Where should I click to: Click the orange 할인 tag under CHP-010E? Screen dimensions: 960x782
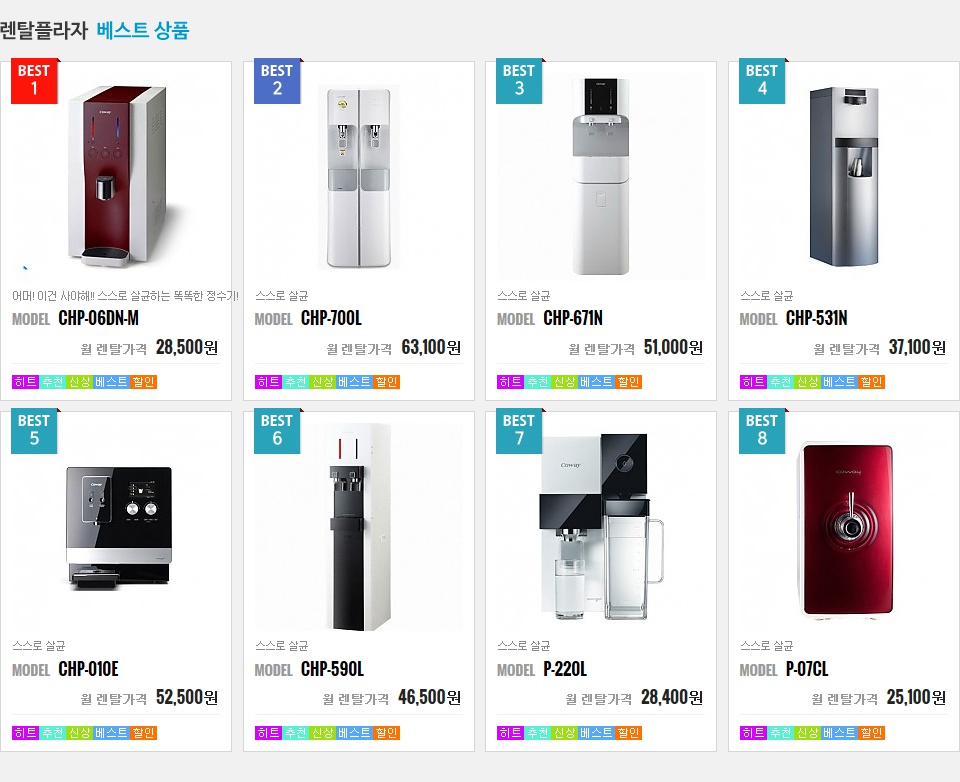(143, 733)
